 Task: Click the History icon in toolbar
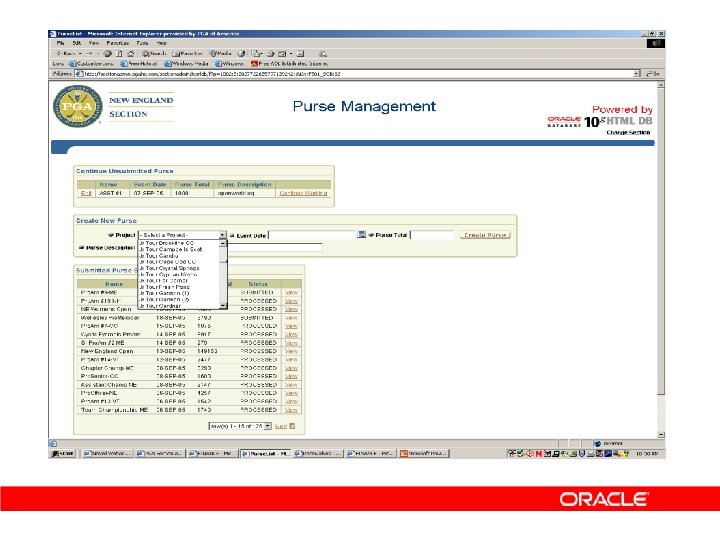pos(242,54)
